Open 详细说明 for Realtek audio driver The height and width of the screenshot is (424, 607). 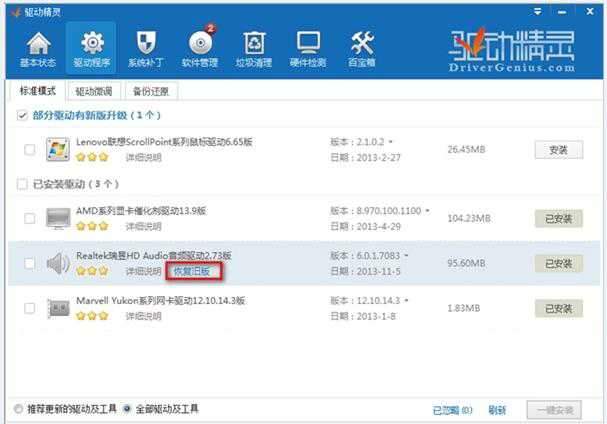pos(144,271)
